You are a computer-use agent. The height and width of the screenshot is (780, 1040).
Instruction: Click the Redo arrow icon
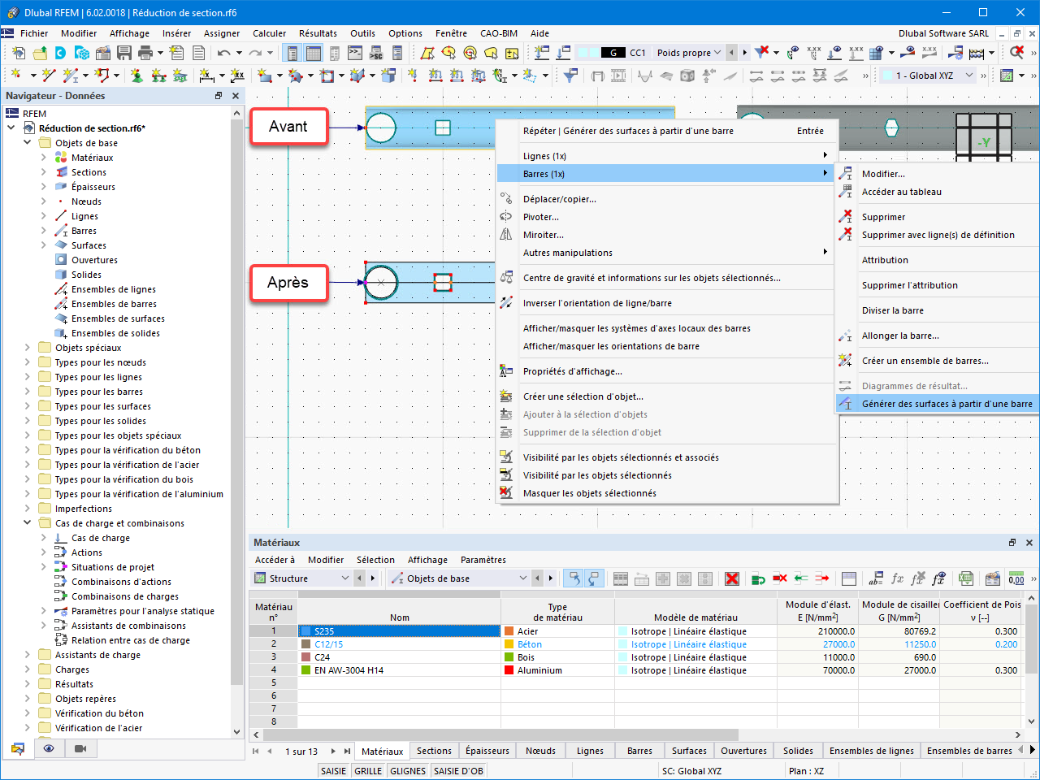(x=255, y=52)
